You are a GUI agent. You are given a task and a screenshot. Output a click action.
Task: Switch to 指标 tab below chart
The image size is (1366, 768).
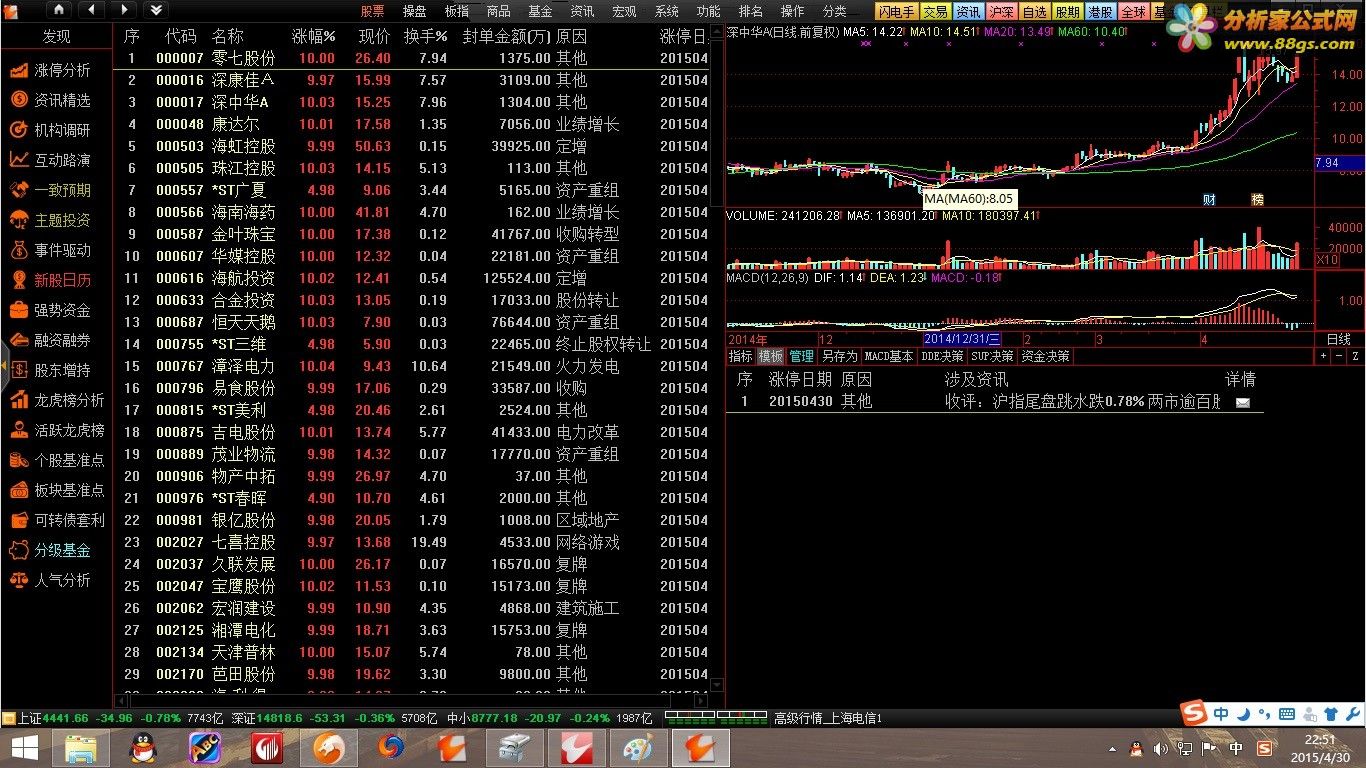coord(740,356)
